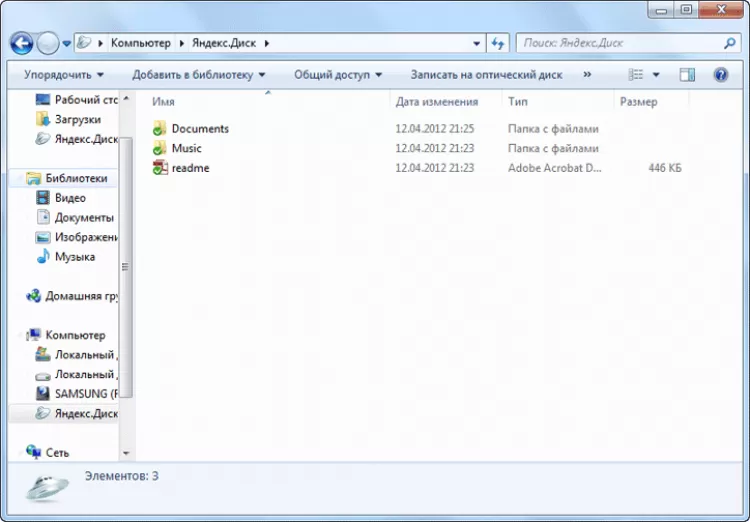Click the Музыка note icon
Image resolution: width=750 pixels, height=522 pixels.
[43, 256]
